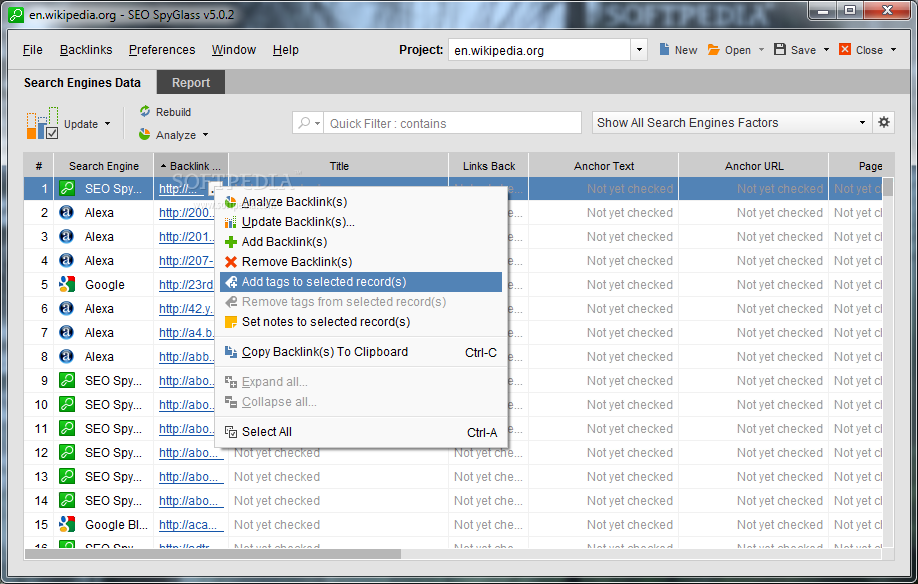Choose Select All in context menu
This screenshot has width=918, height=584.
coord(361,432)
